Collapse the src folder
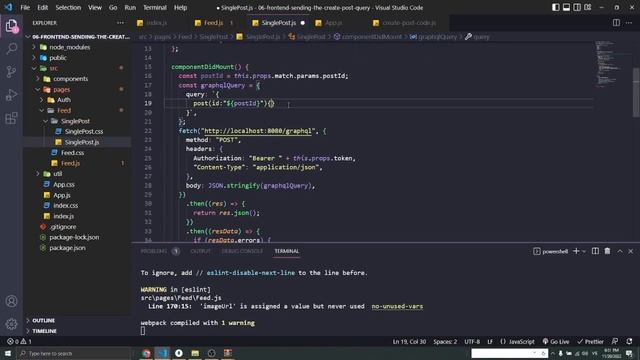The width and height of the screenshot is (640, 360). tap(53, 69)
